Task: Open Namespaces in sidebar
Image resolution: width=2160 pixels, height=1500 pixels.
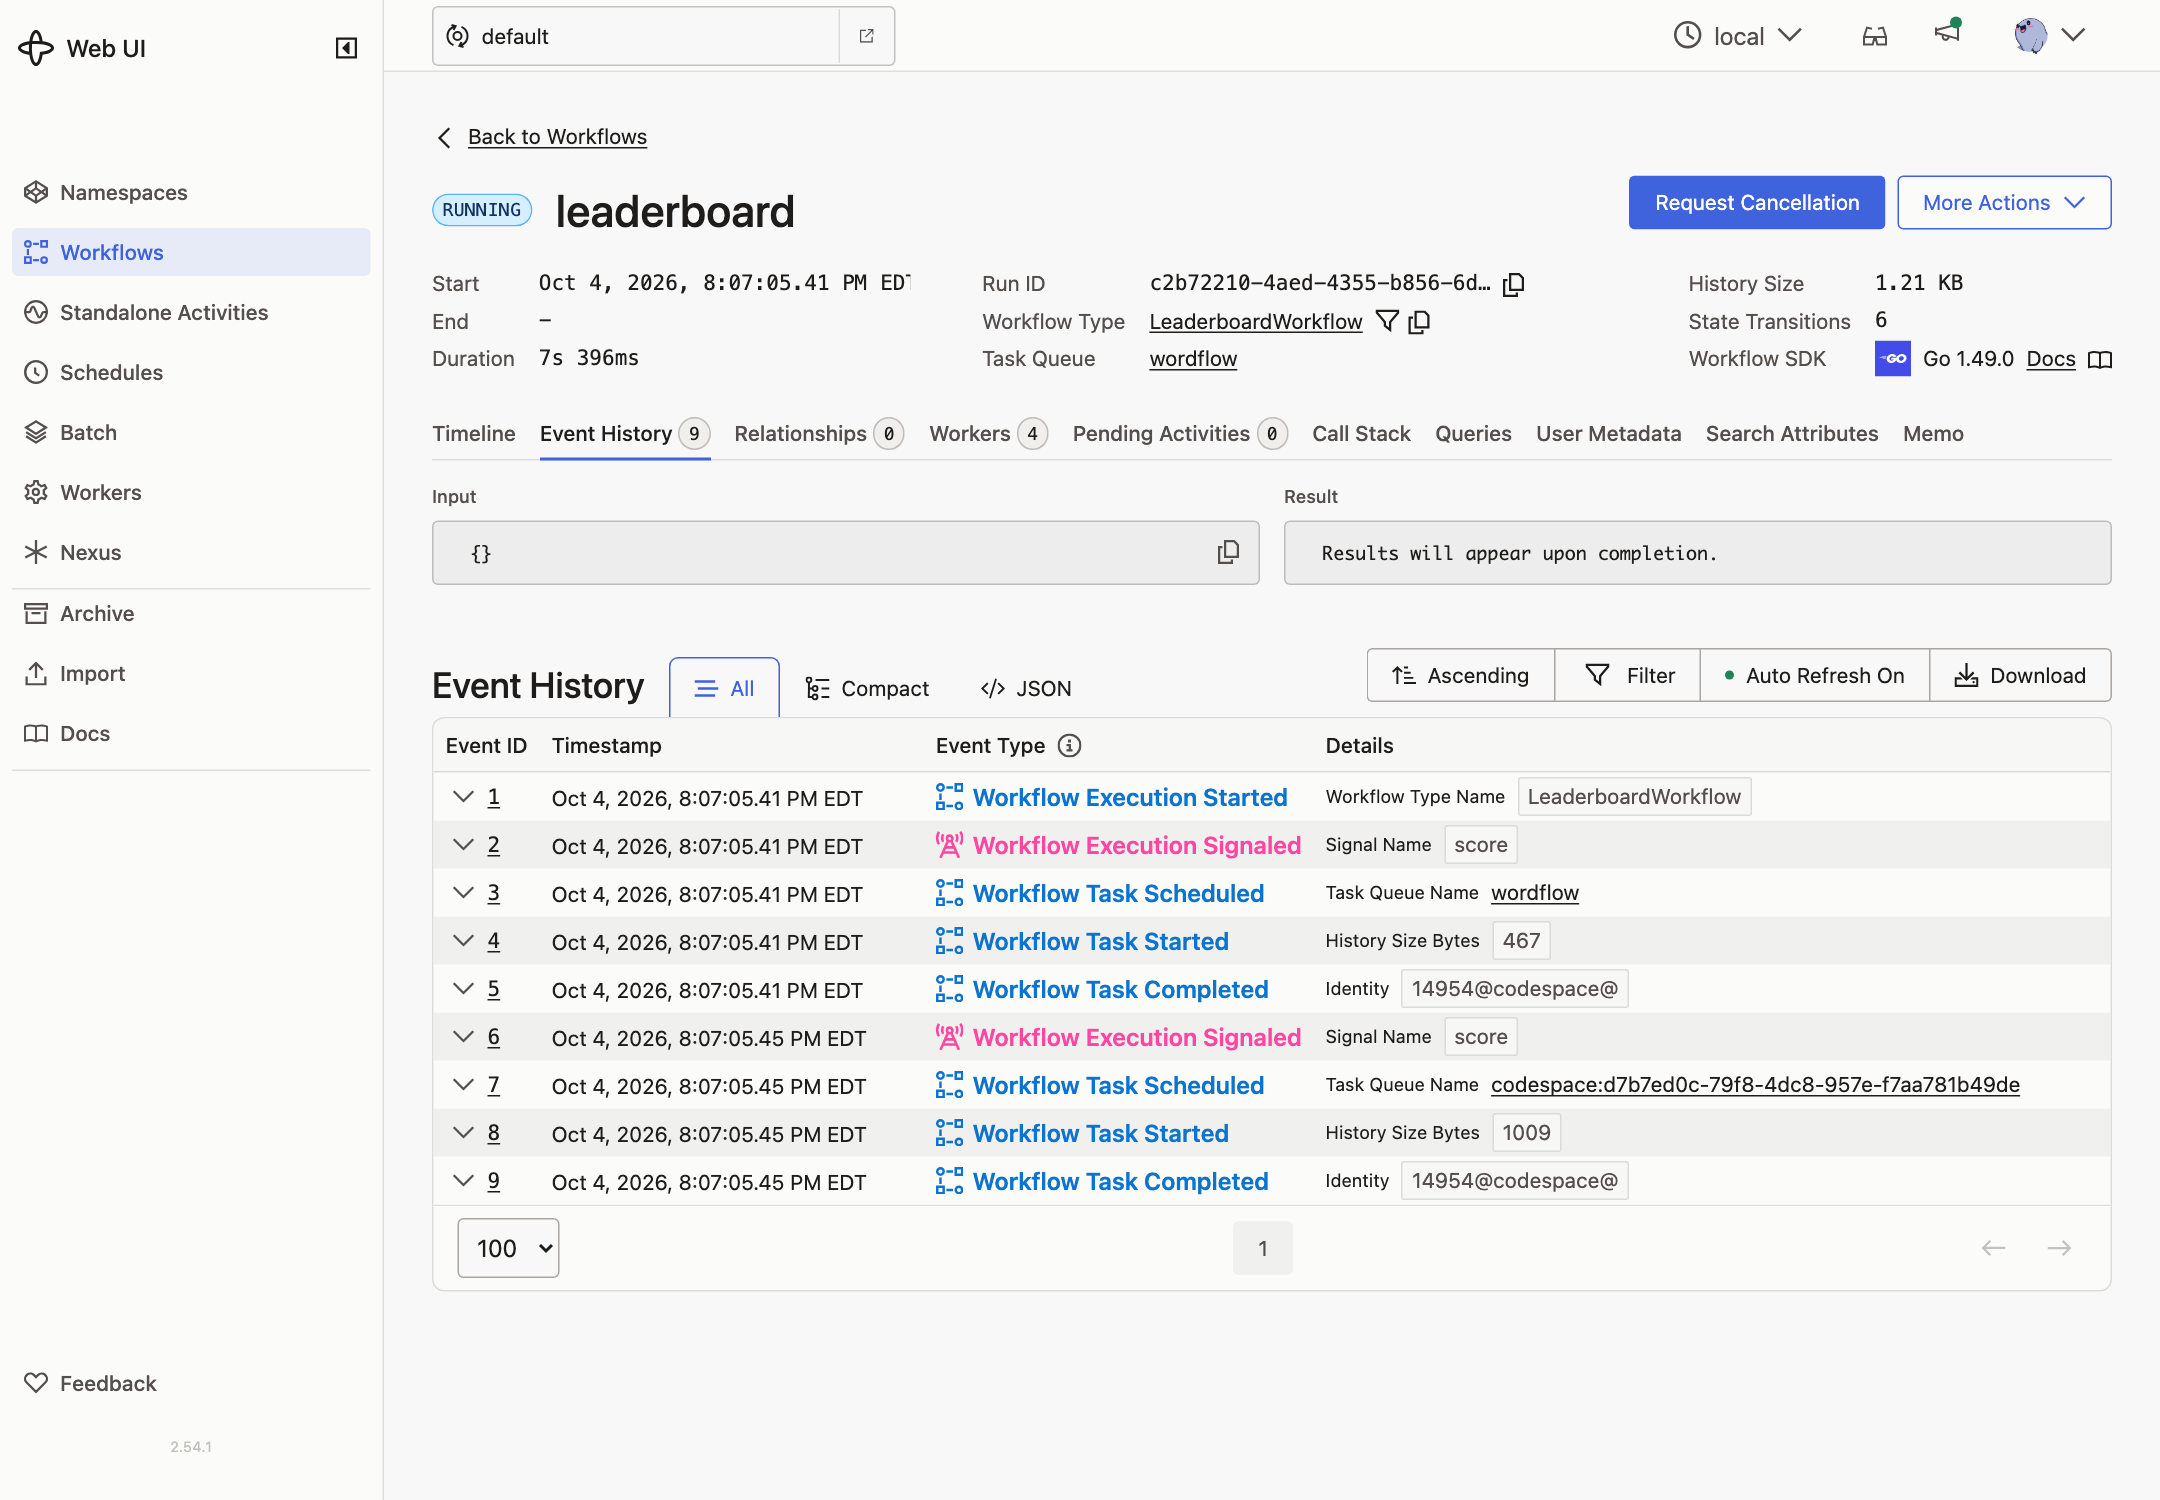Action: [191, 192]
